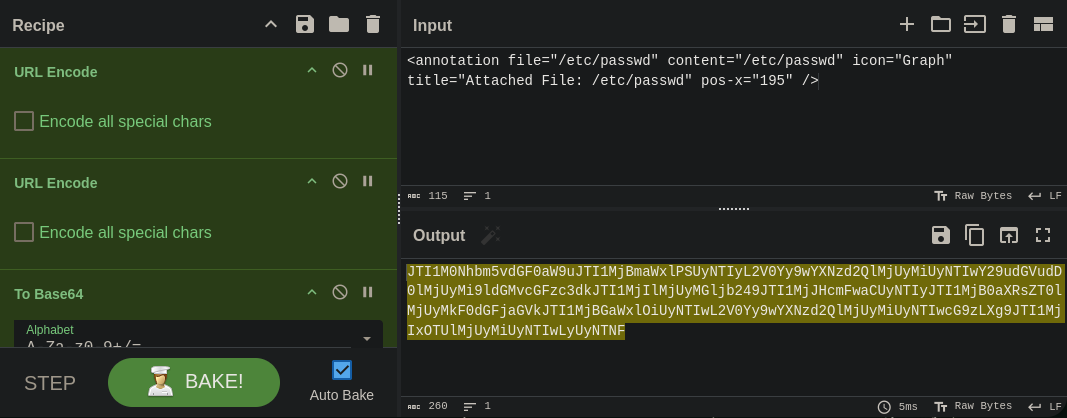Viewport: 1067px width, 418px height.
Task: Save the current recipe
Action: click(305, 25)
